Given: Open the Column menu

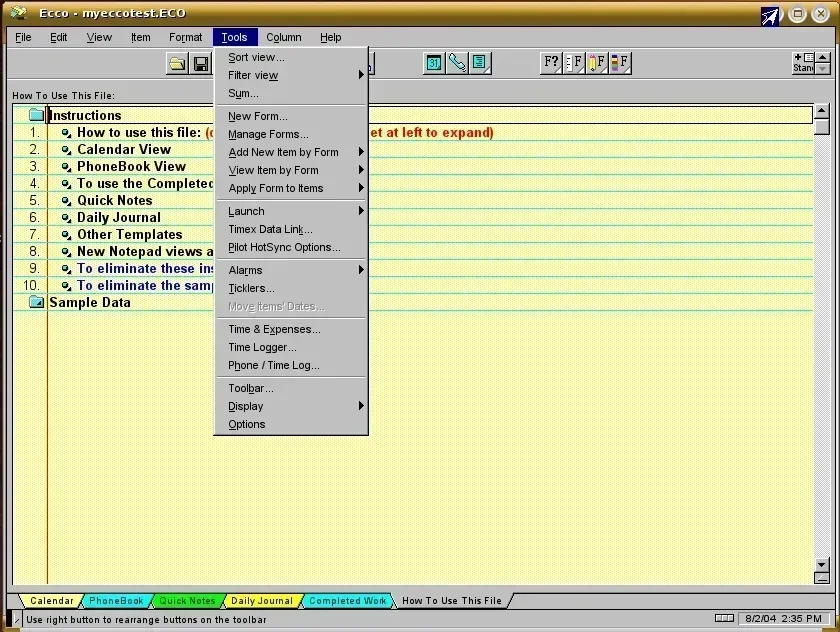Looking at the screenshot, I should pos(284,37).
